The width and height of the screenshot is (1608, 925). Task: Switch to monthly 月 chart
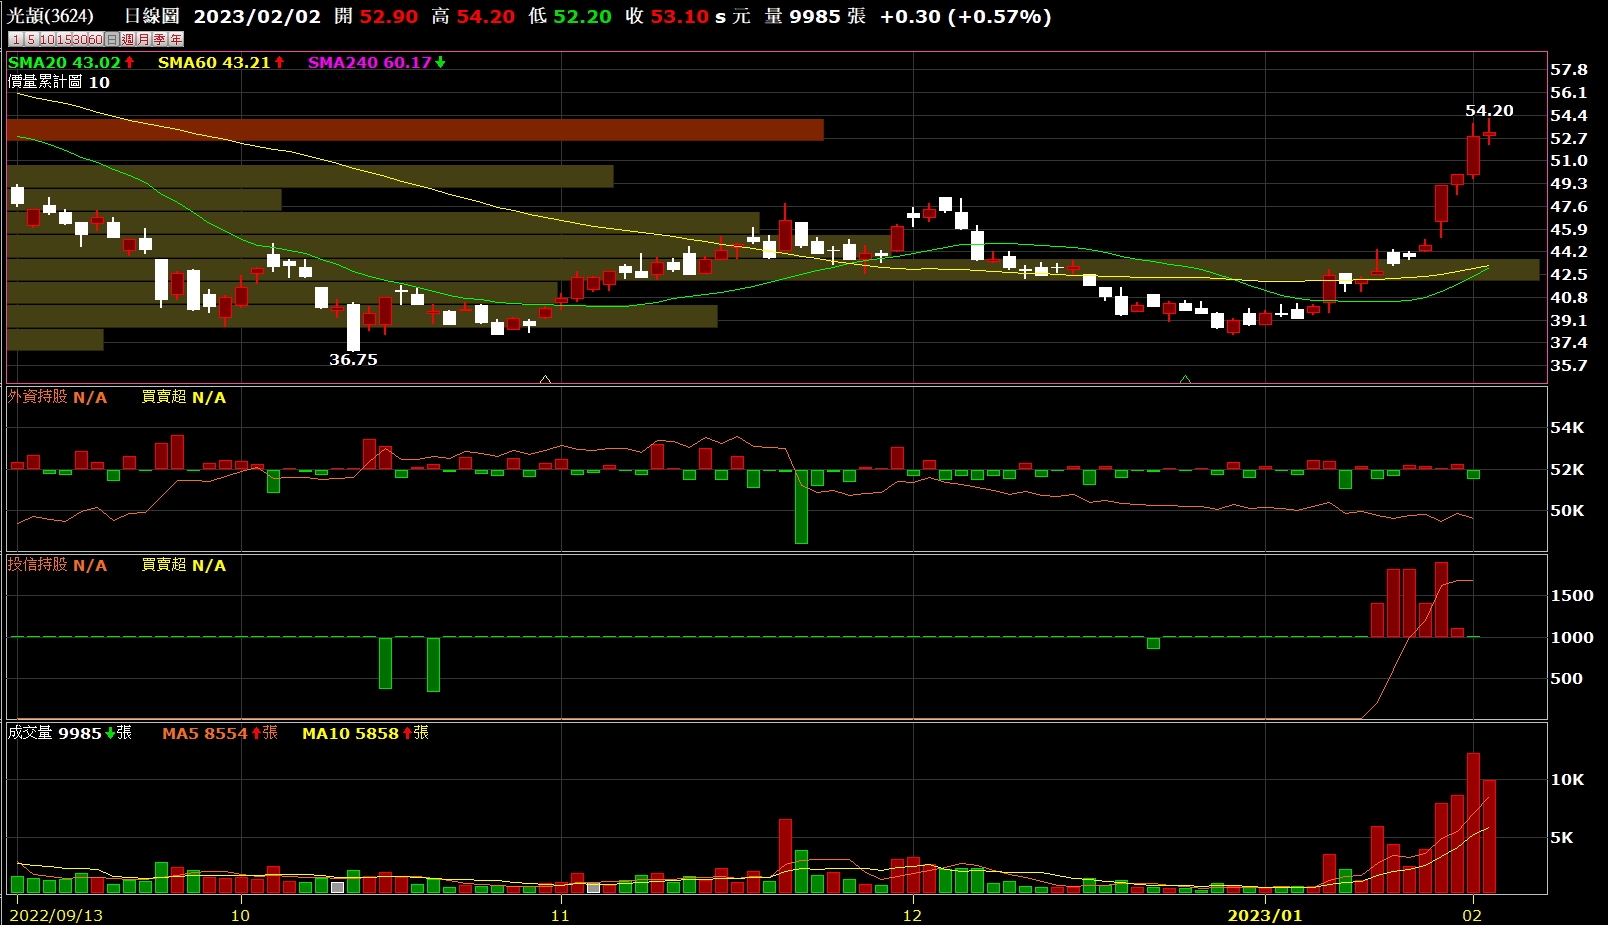tap(144, 39)
